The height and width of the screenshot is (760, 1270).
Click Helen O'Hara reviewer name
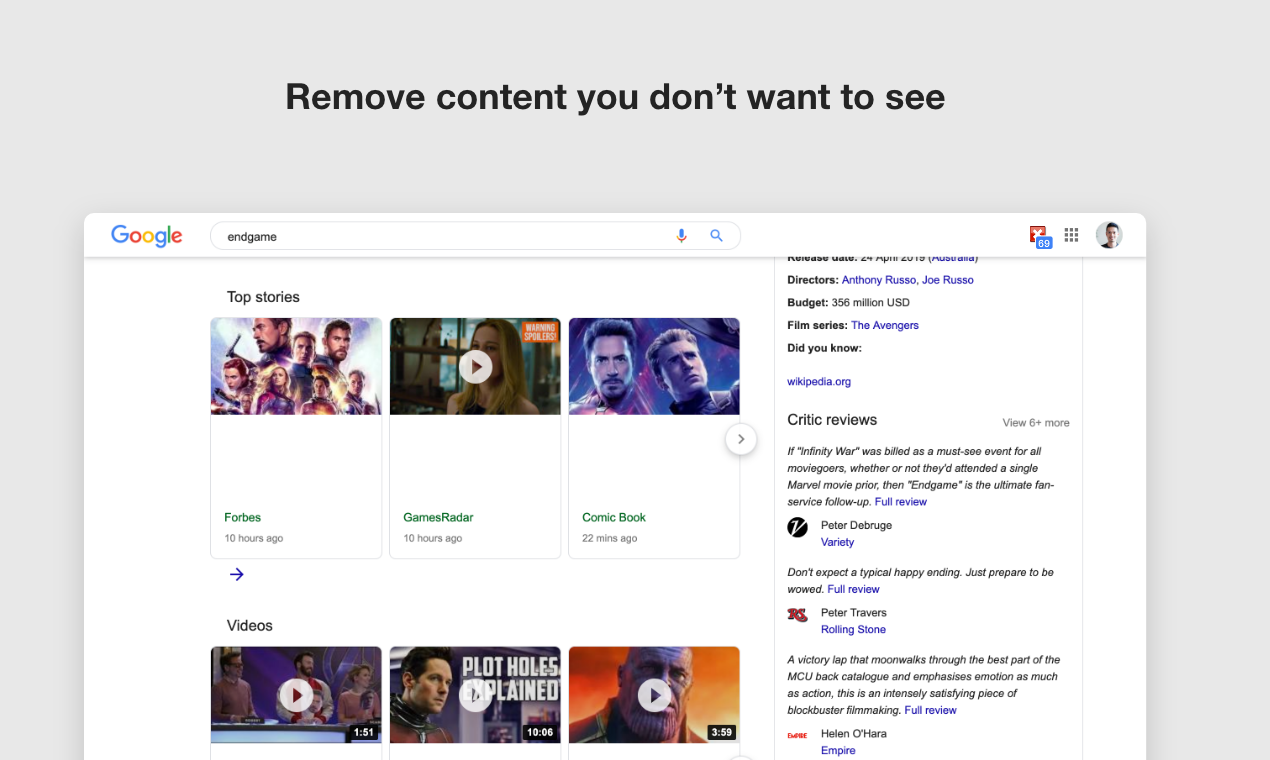(854, 733)
